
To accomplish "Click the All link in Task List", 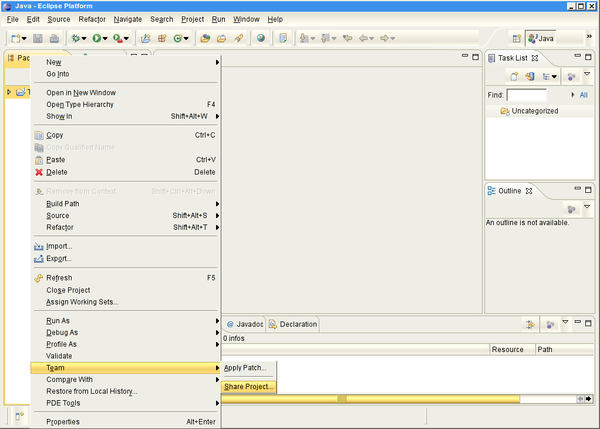I will (583, 95).
